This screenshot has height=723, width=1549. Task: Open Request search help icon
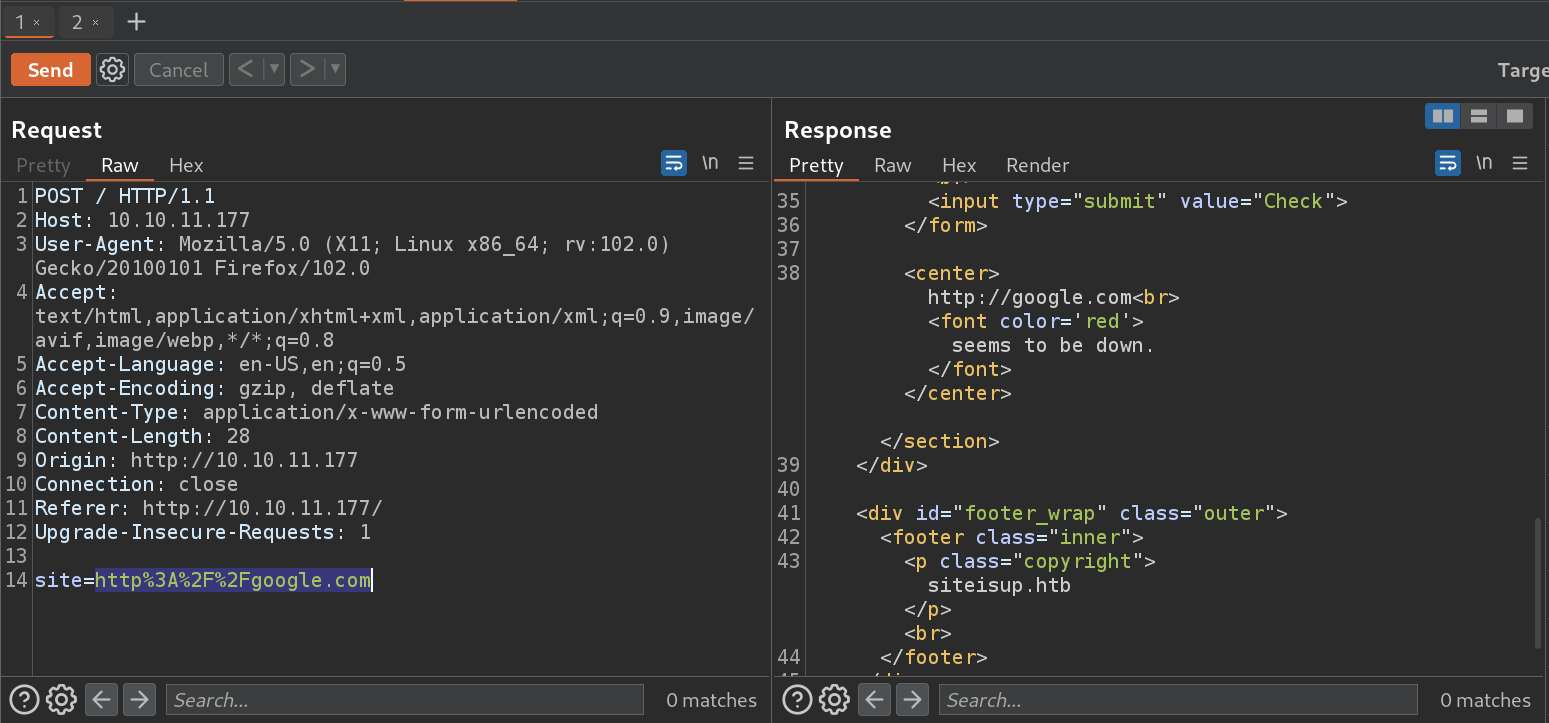pyautogui.click(x=24, y=699)
